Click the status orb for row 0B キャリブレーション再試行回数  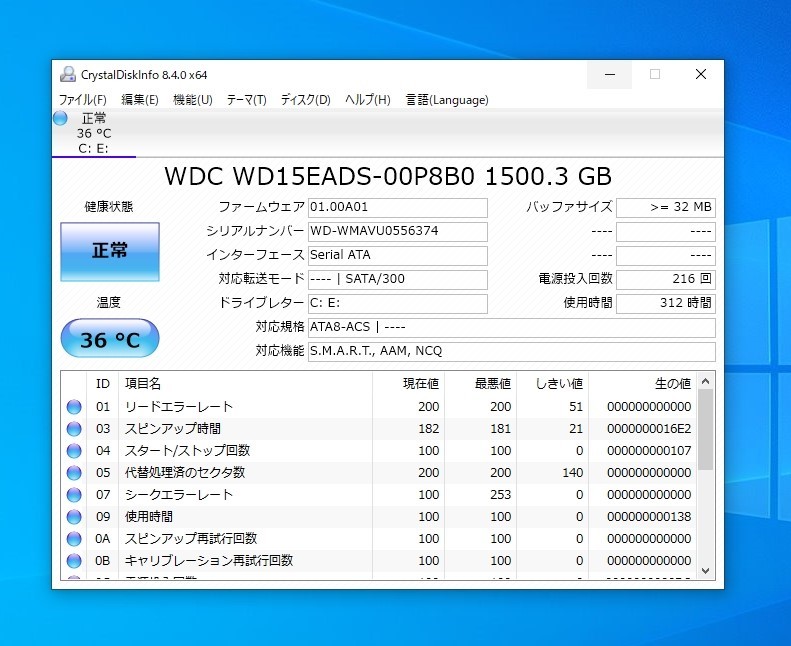[74, 560]
